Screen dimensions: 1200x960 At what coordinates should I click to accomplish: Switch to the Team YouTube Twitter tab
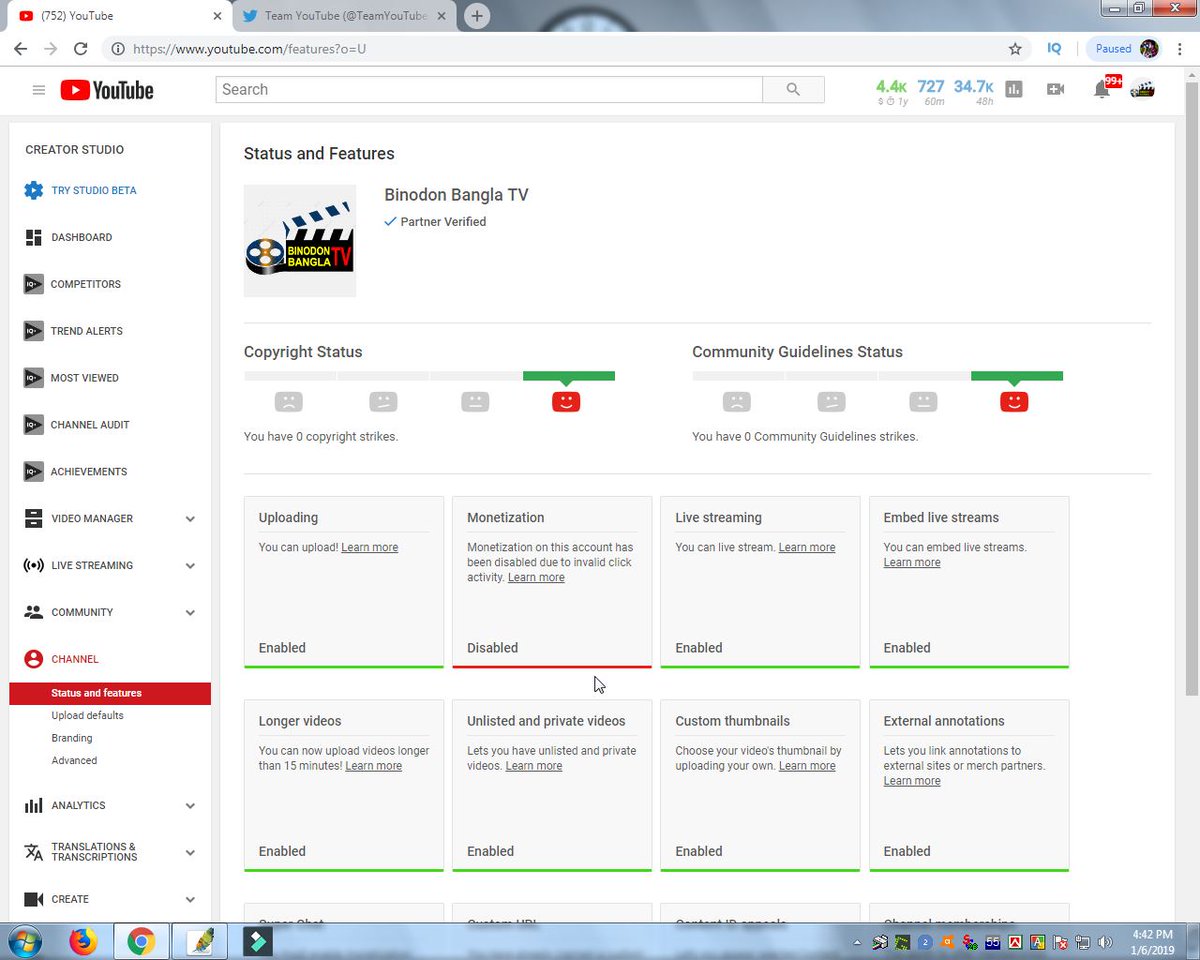[346, 16]
